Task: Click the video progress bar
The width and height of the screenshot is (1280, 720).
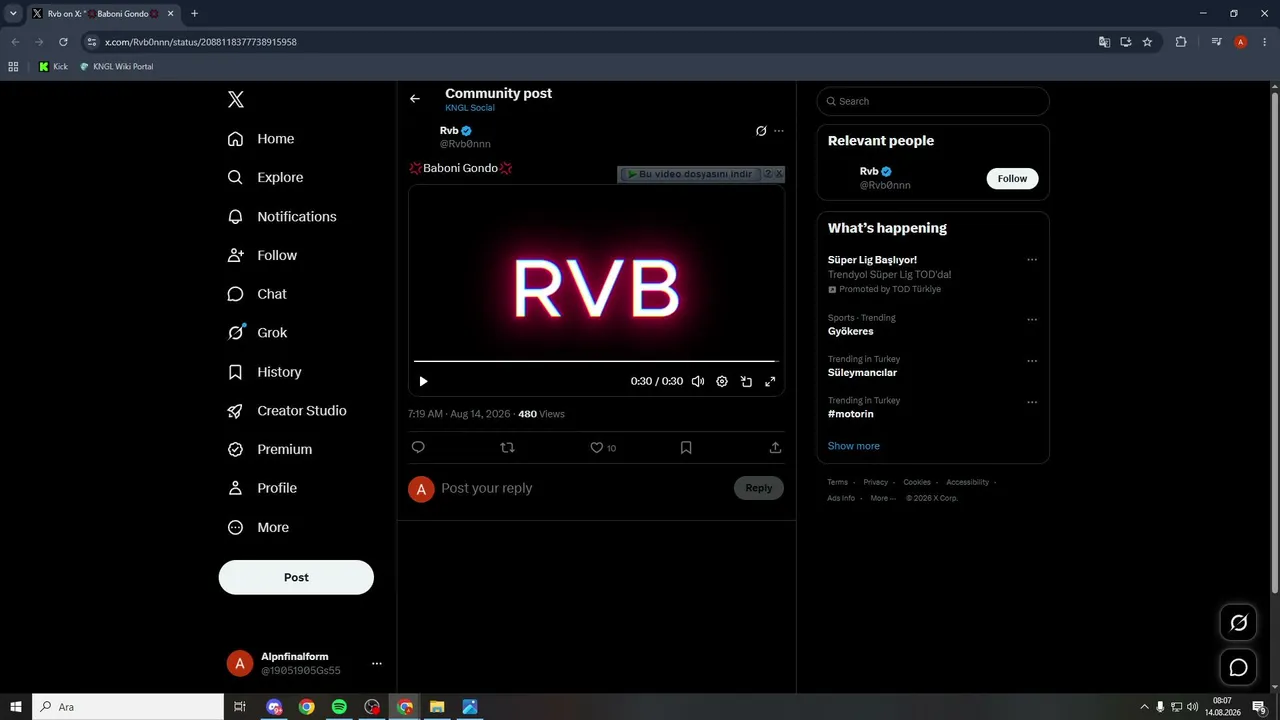Action: (596, 361)
